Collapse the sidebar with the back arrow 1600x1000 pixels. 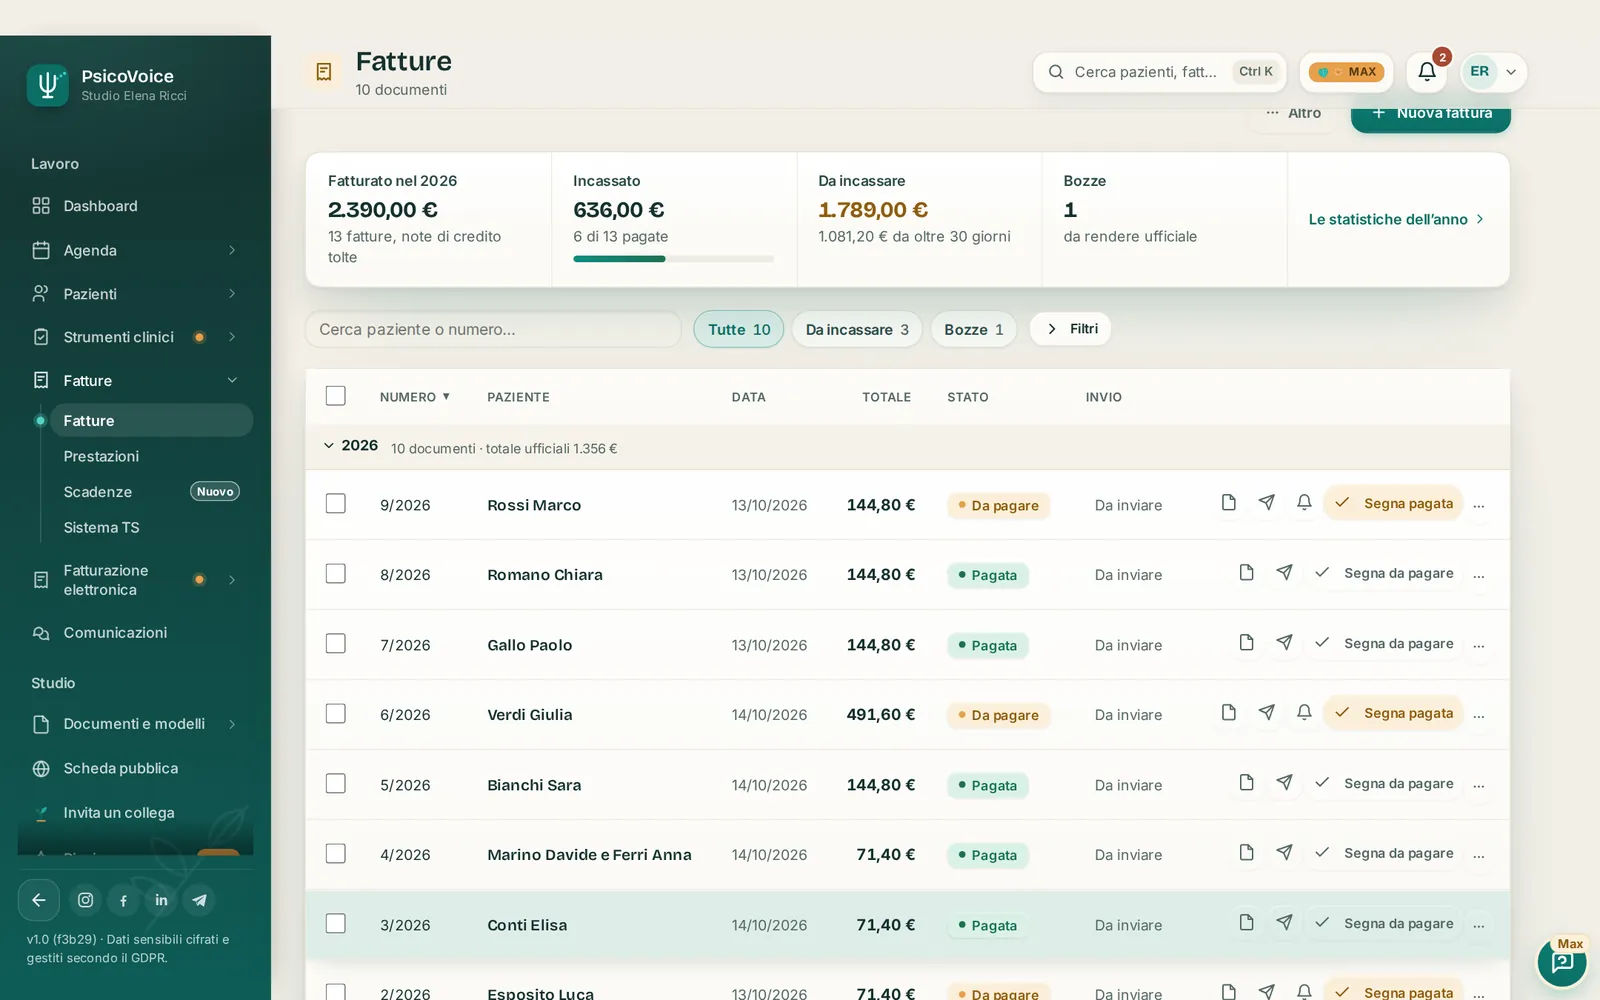(x=39, y=900)
